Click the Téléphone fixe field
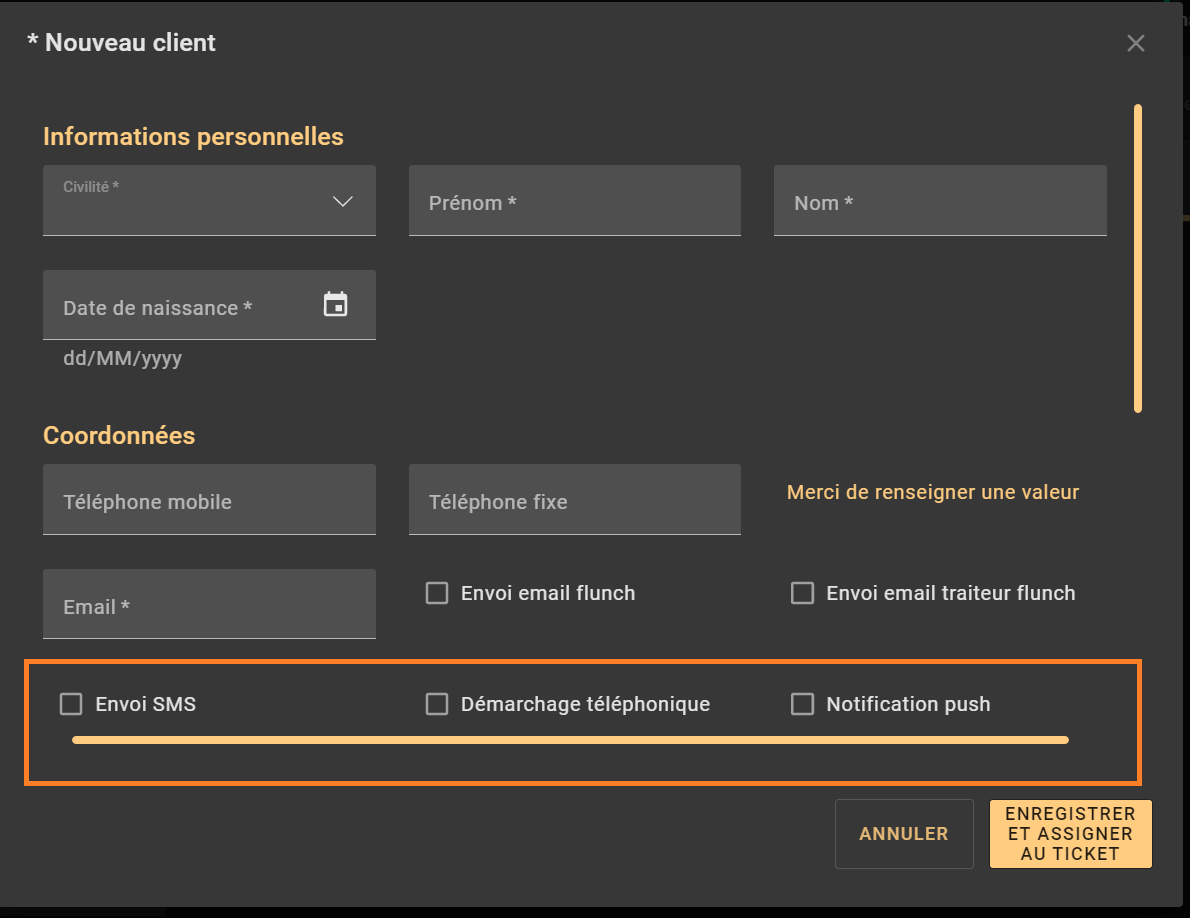The width and height of the screenshot is (1190, 918). [x=574, y=501]
